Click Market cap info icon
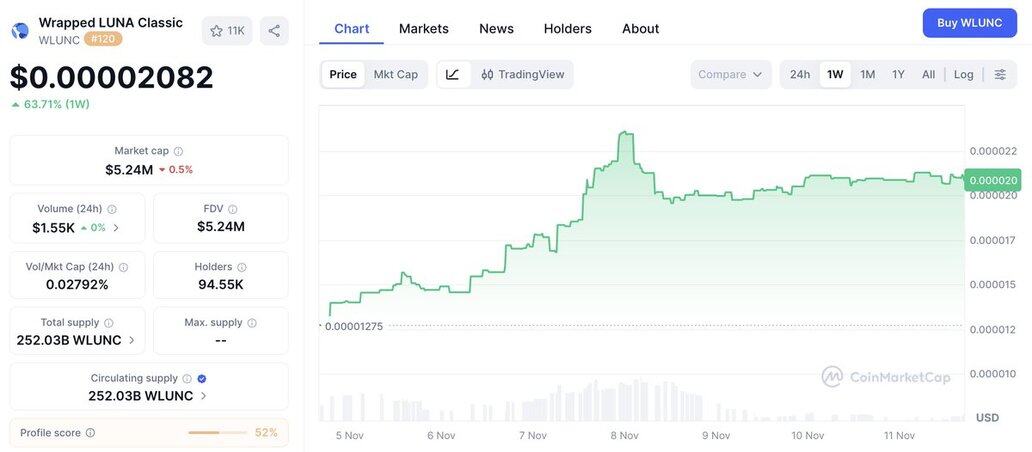 click(178, 151)
